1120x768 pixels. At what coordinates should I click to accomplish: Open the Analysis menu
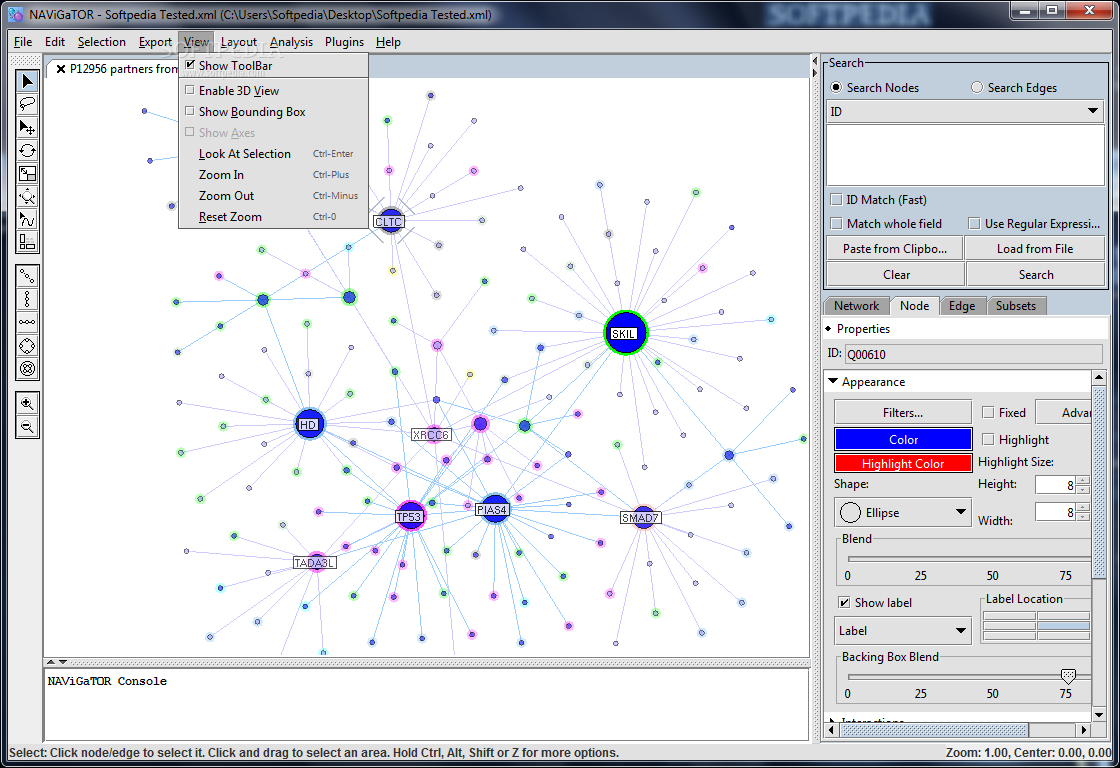pyautogui.click(x=291, y=41)
